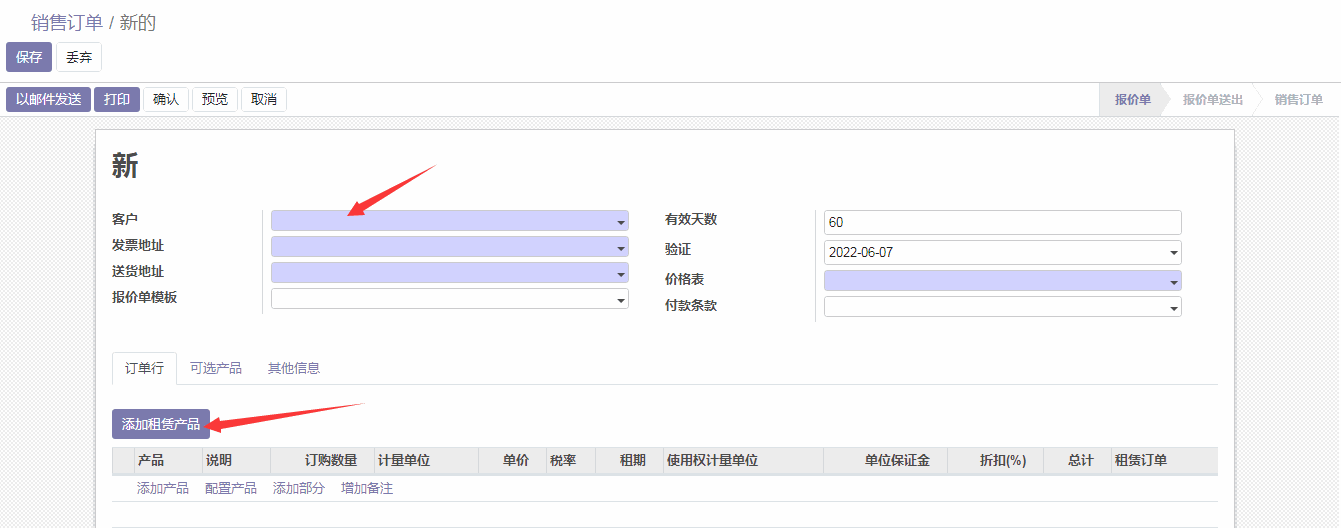
Task: Click the 保存 save button
Action: click(29, 57)
